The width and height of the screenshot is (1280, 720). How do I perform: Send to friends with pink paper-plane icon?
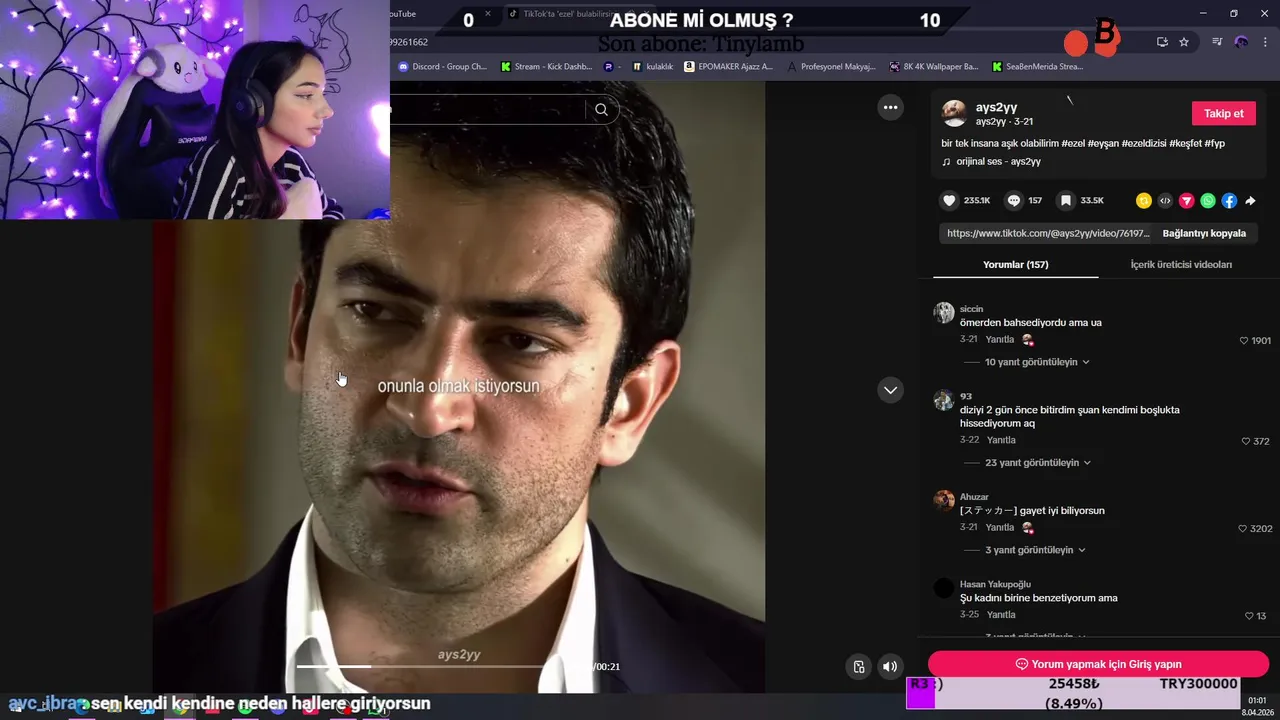pos(1187,201)
